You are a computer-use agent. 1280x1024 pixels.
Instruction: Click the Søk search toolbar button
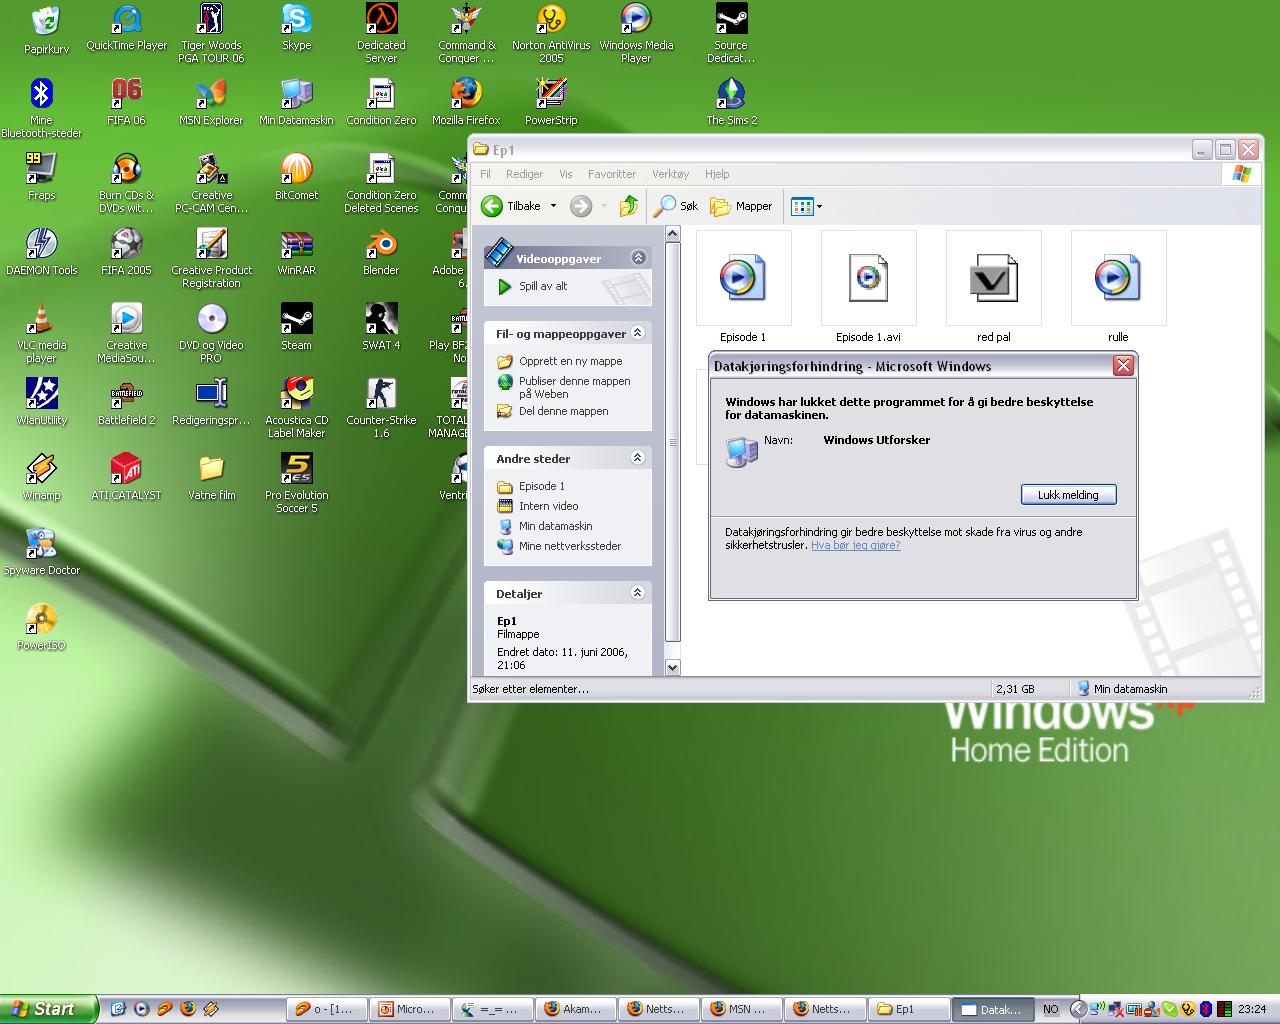676,206
